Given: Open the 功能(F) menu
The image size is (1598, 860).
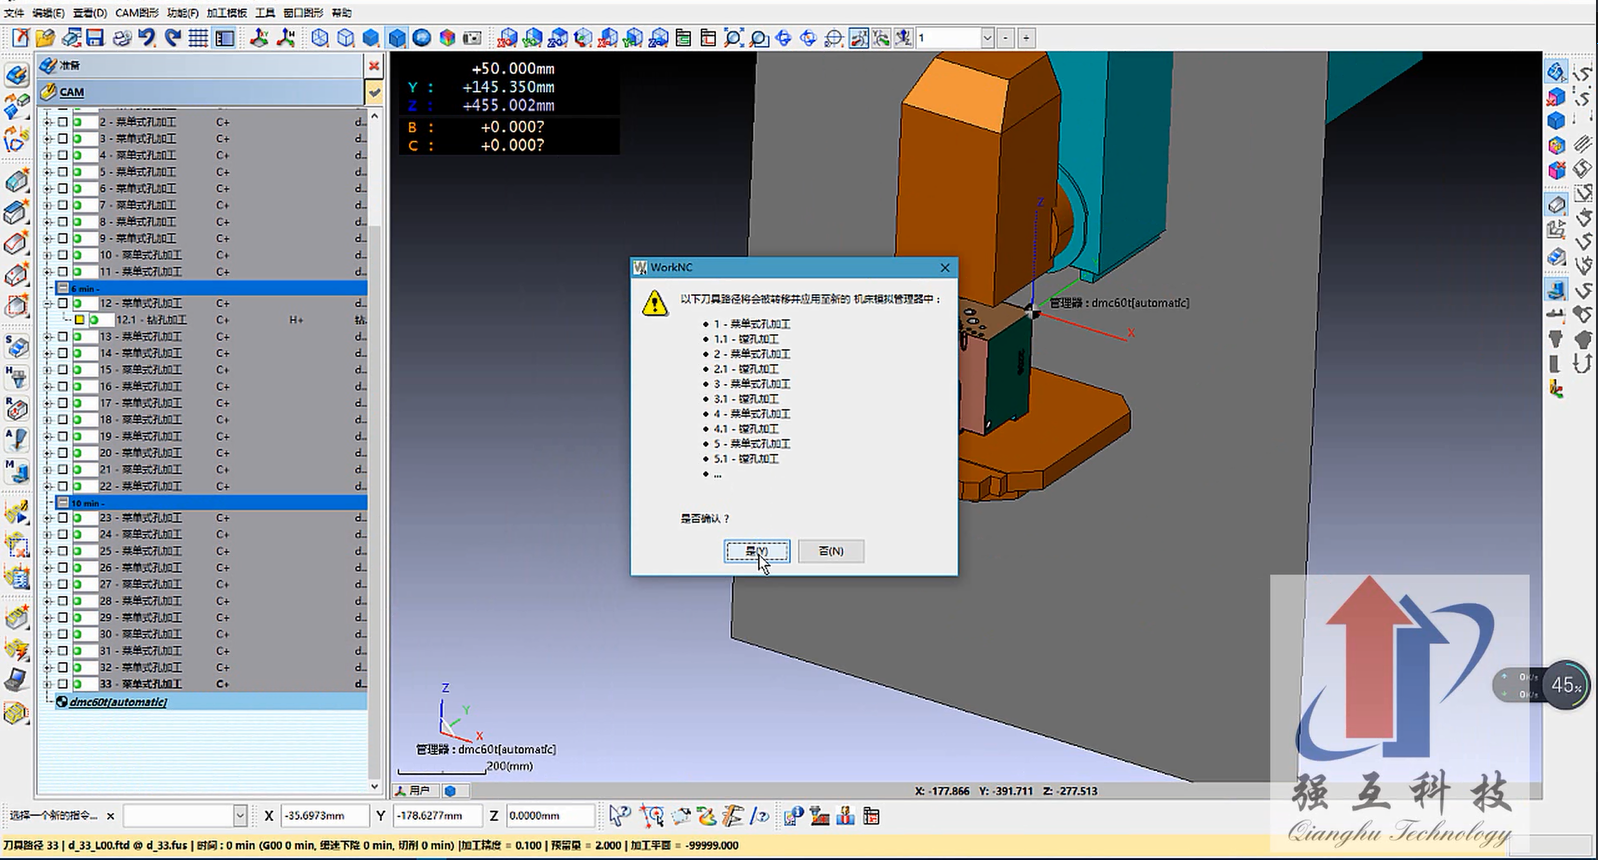Looking at the screenshot, I should [x=182, y=13].
